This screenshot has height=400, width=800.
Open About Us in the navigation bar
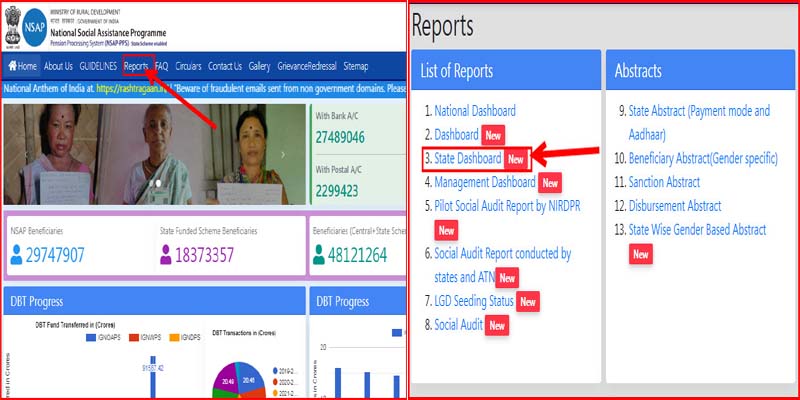[58, 66]
